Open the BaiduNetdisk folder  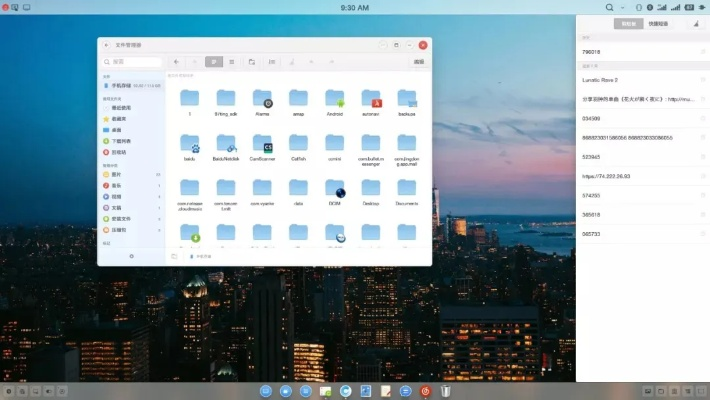[226, 143]
